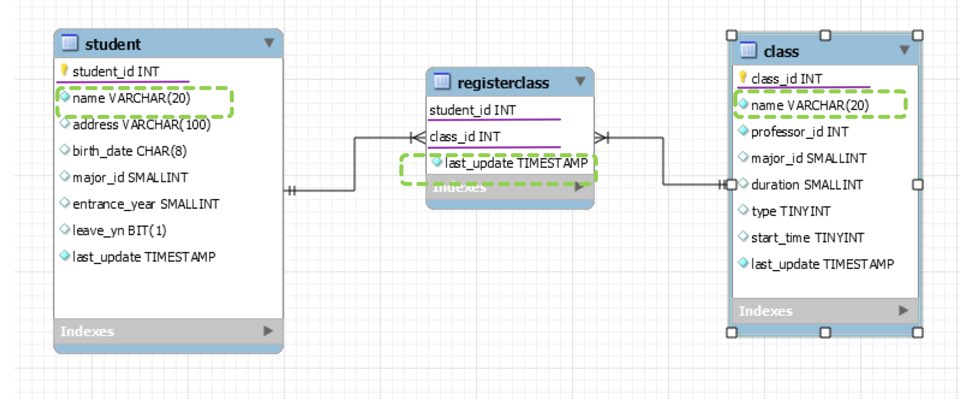Click the class table icon
The height and width of the screenshot is (399, 960).
748,50
